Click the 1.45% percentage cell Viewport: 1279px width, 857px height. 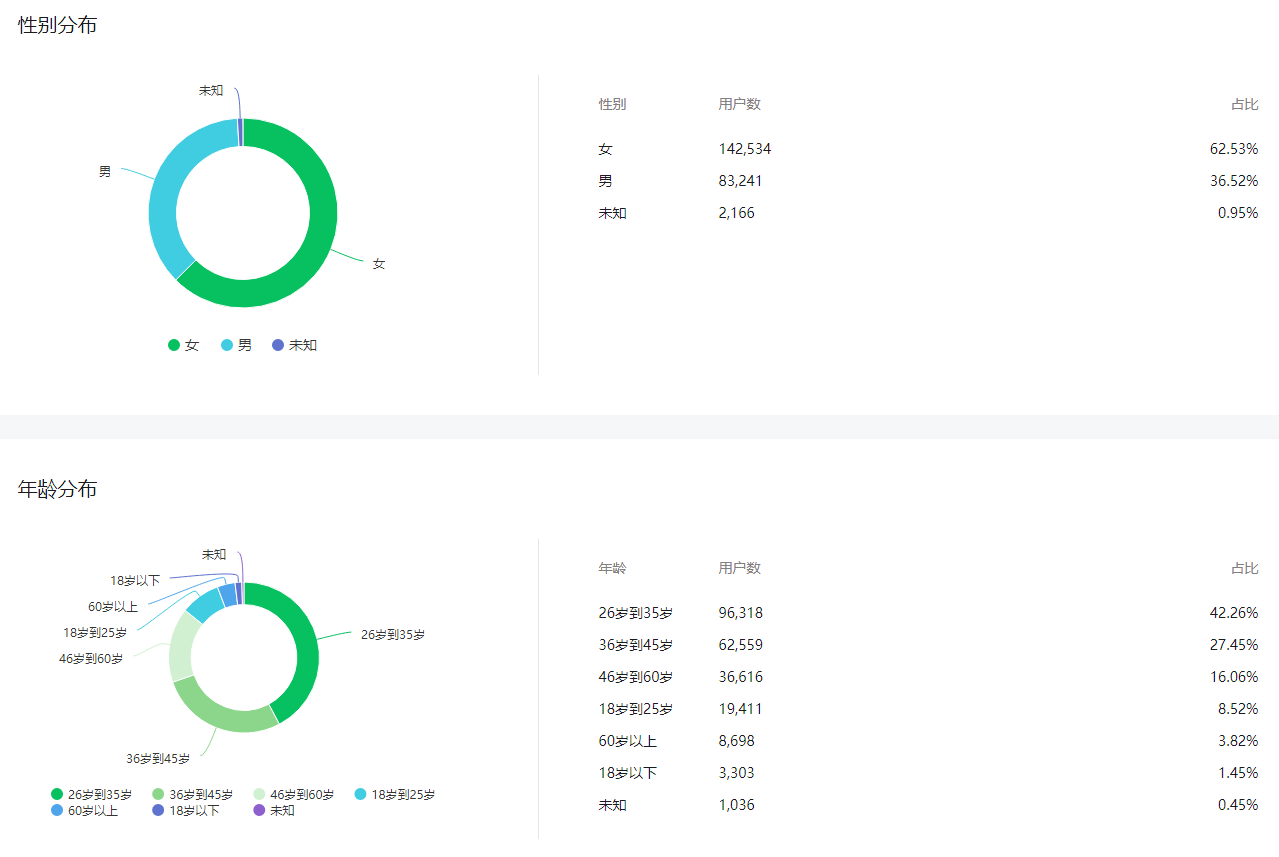tap(1238, 773)
